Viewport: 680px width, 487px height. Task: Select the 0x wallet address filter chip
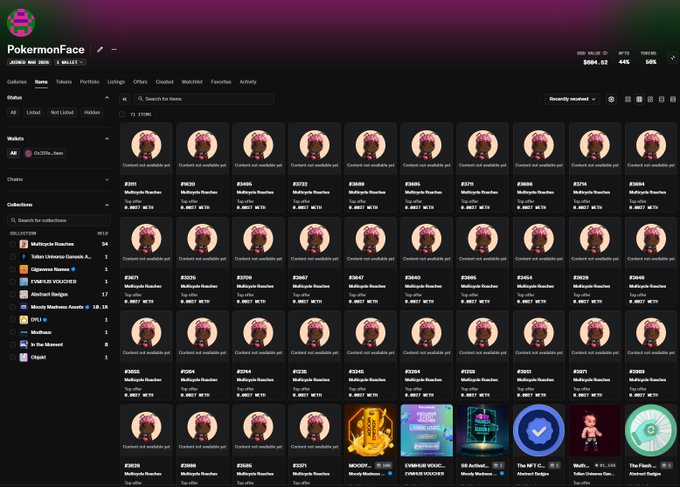[x=45, y=153]
